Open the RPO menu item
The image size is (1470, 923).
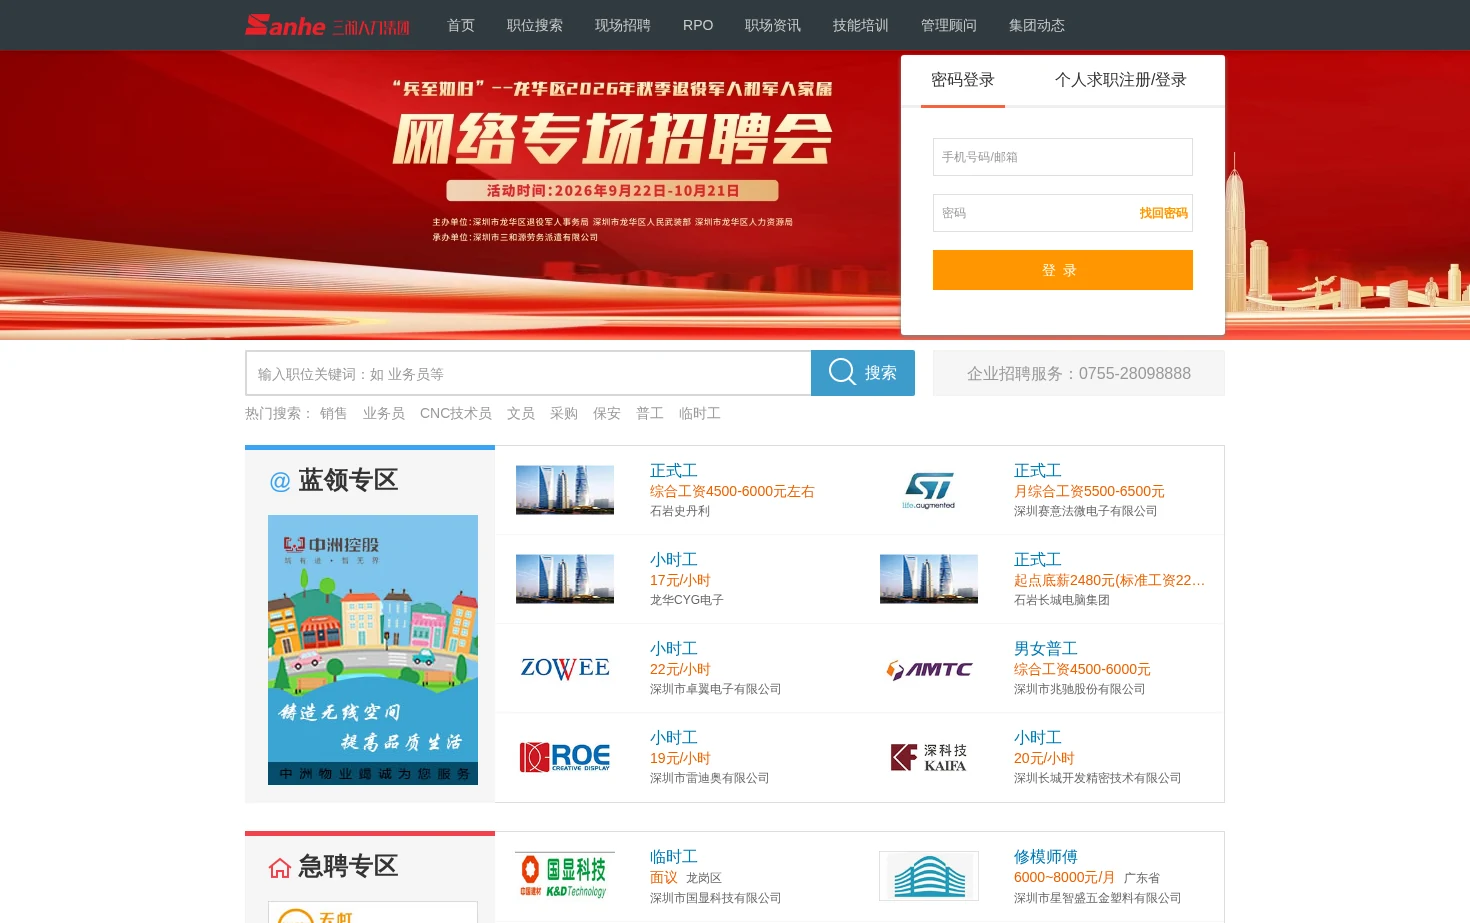point(698,25)
